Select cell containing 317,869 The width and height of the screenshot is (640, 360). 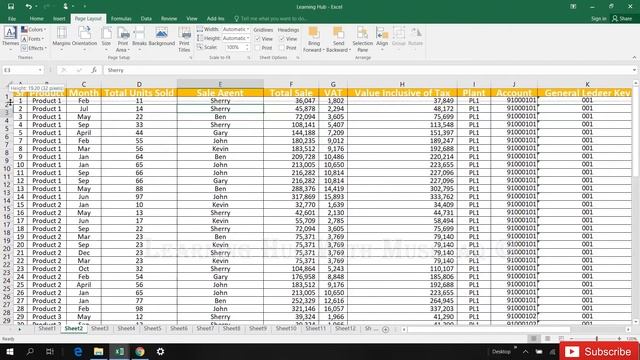291,196
